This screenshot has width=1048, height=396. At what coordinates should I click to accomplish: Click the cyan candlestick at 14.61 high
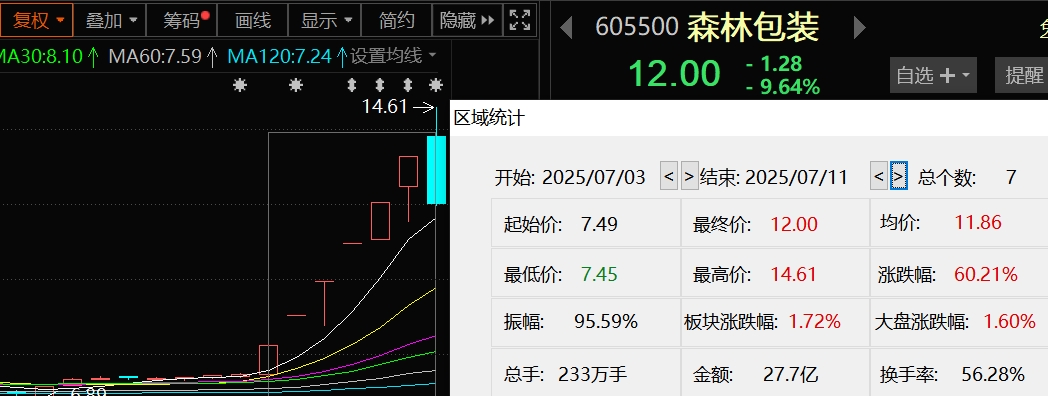click(436, 169)
